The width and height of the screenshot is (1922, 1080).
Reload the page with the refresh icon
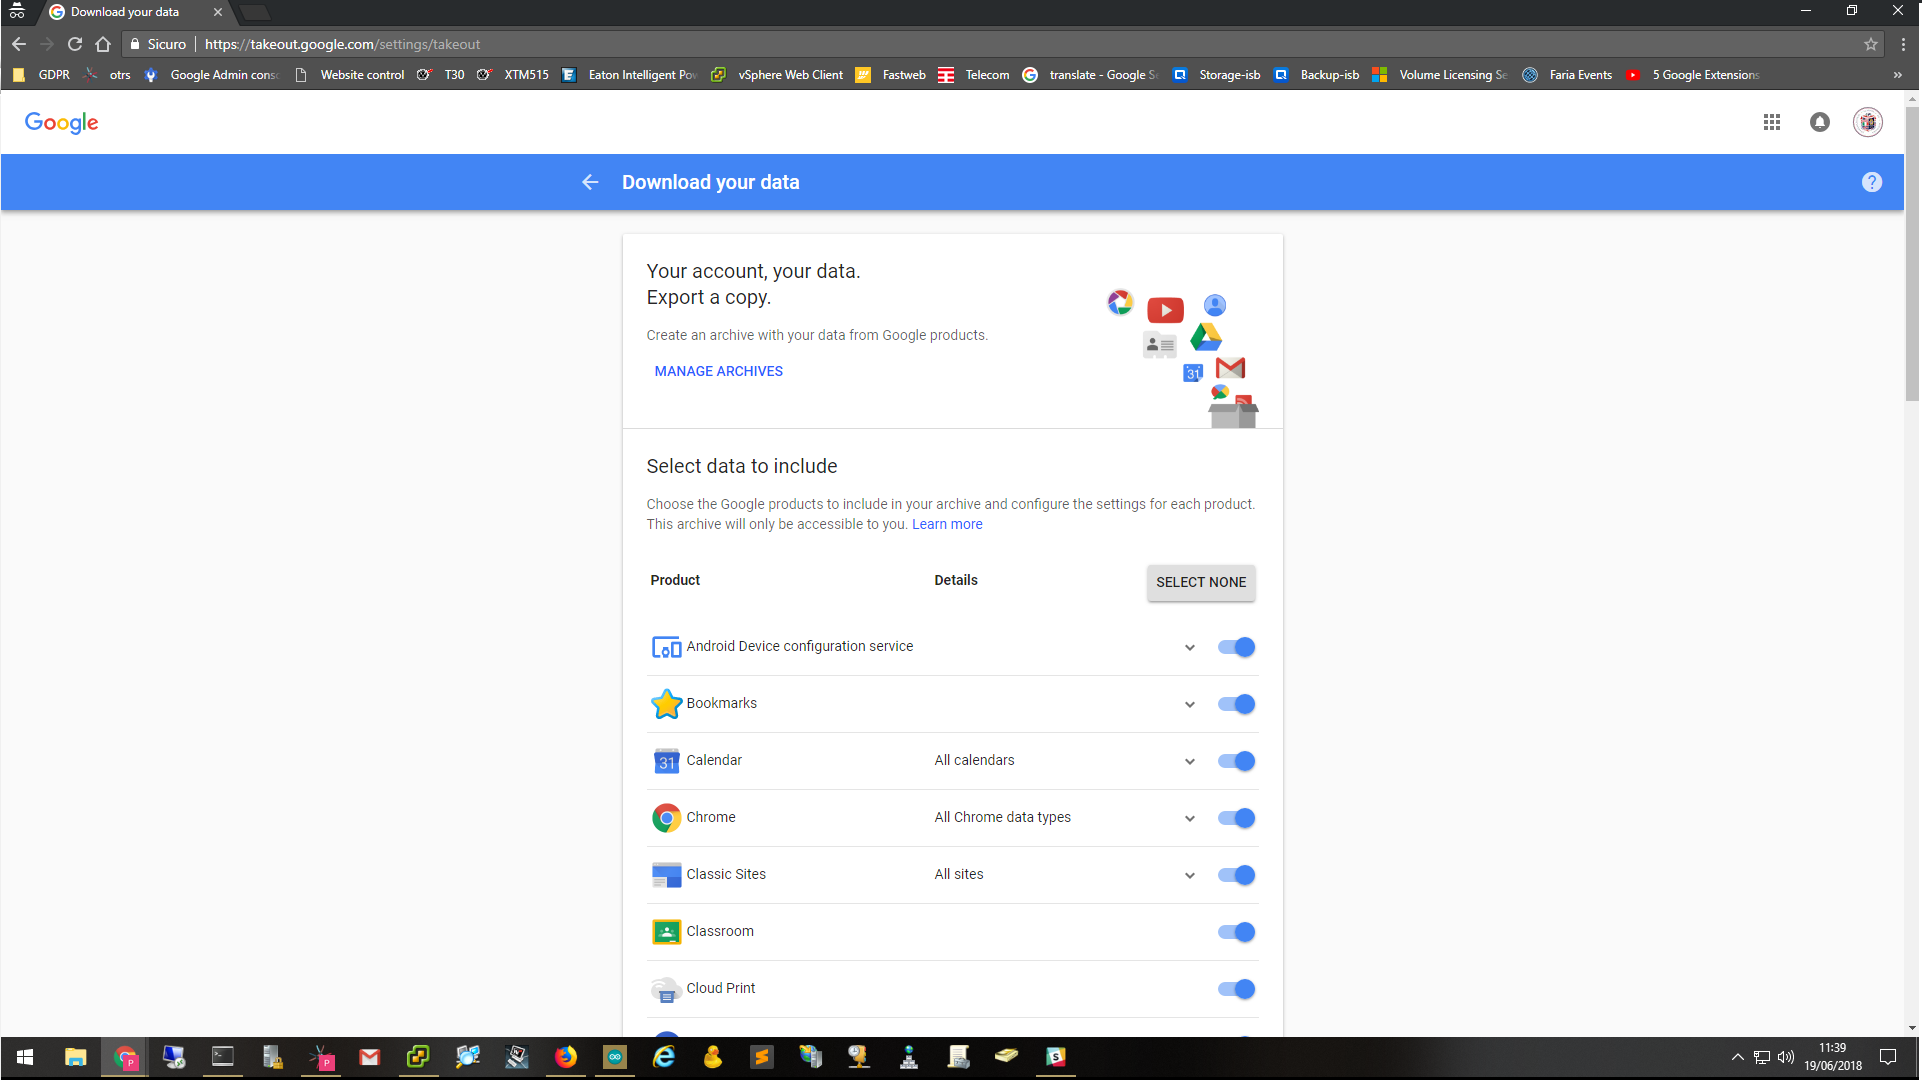point(75,44)
